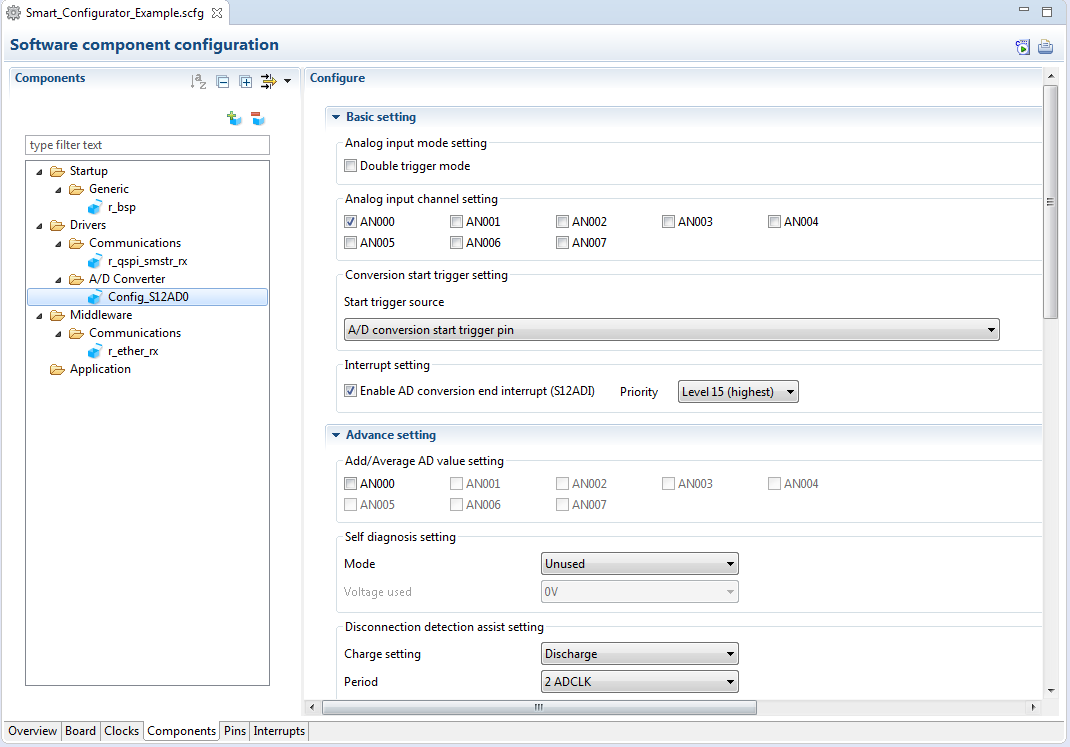The width and height of the screenshot is (1070, 747).
Task: Click the expand all components icon
Action: click(245, 82)
